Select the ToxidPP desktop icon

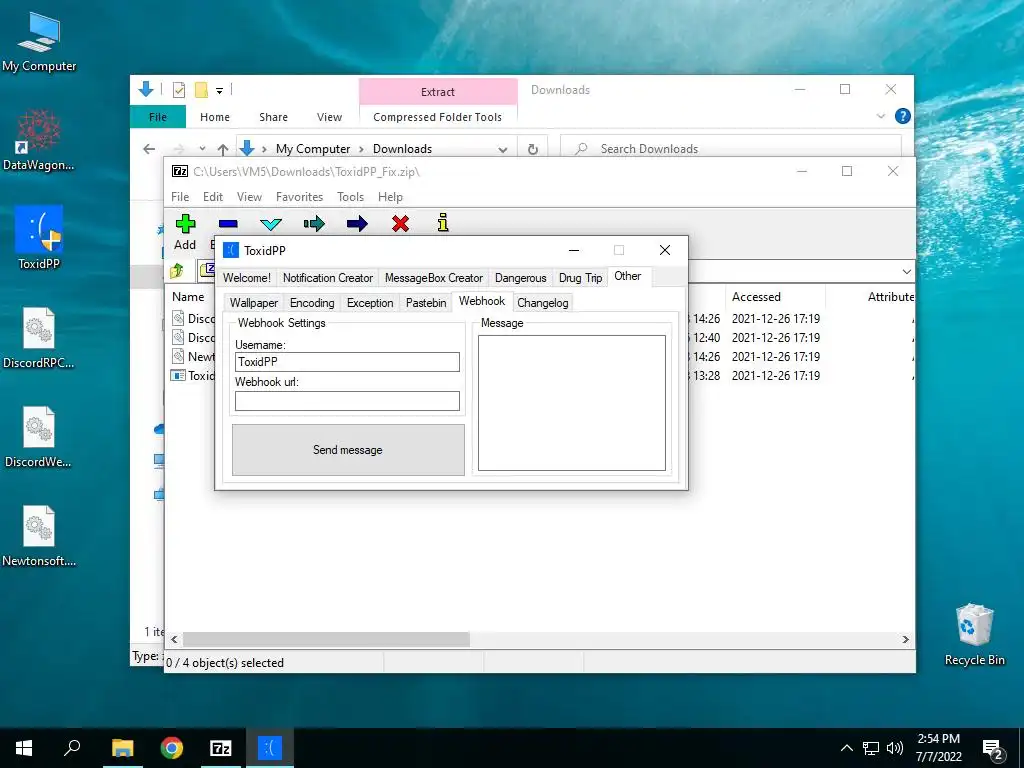(x=39, y=238)
